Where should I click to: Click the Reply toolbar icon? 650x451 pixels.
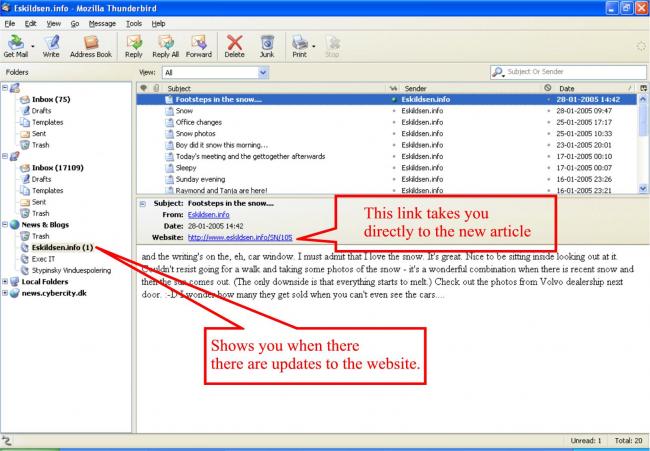(x=133, y=46)
